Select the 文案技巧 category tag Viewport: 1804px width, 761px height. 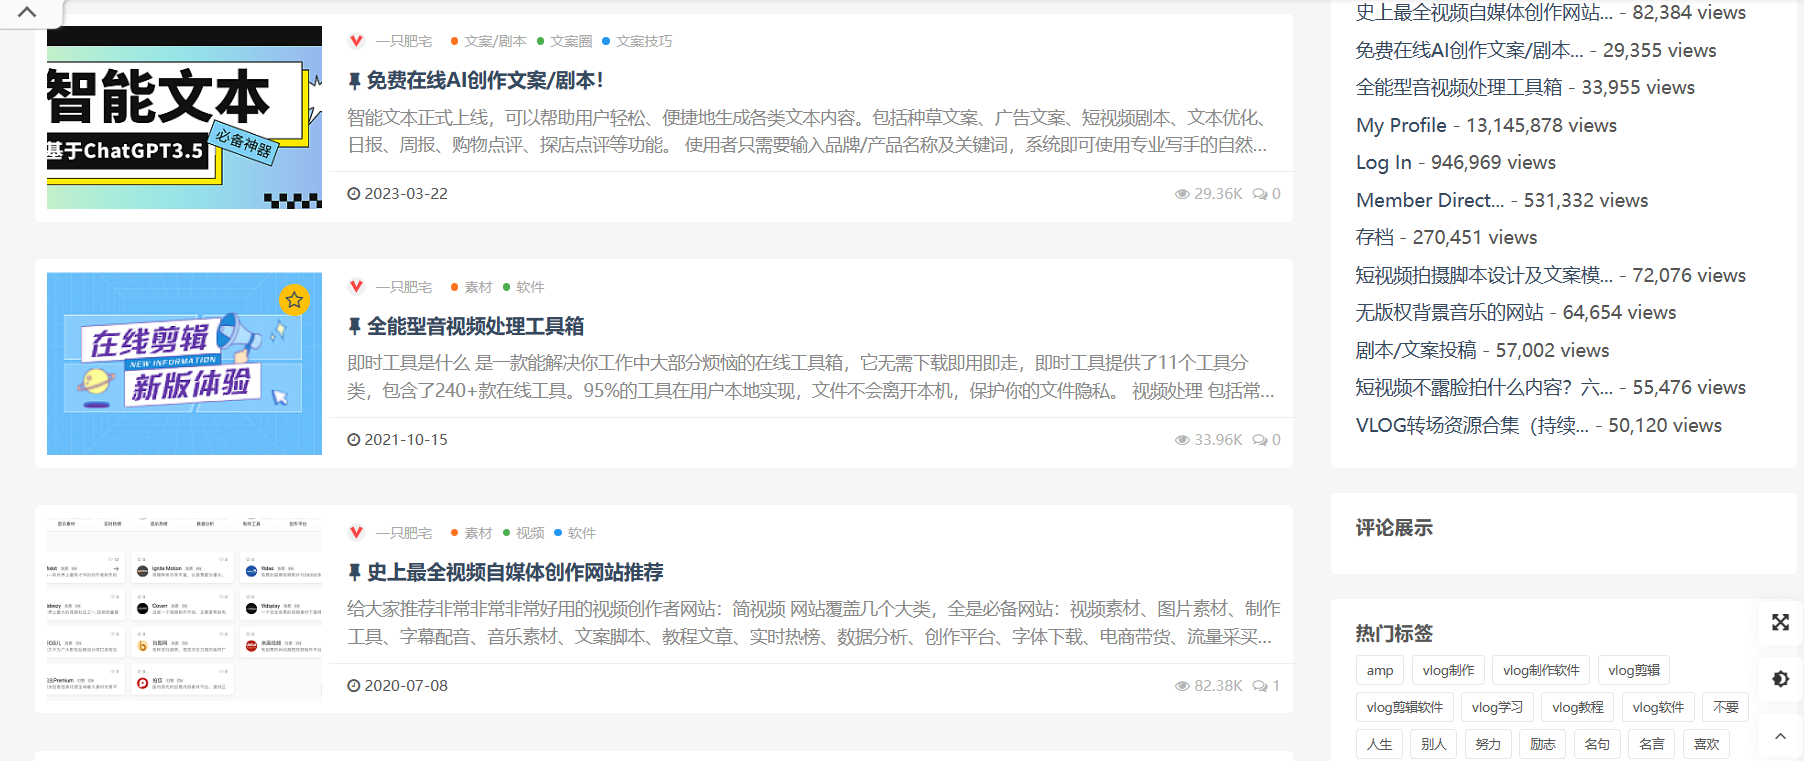pos(643,41)
